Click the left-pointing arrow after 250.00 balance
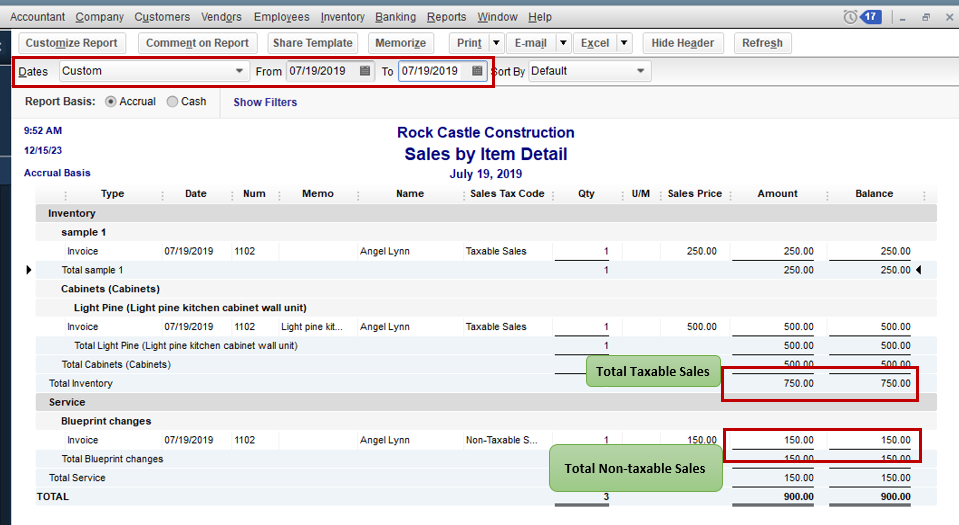 [x=919, y=270]
